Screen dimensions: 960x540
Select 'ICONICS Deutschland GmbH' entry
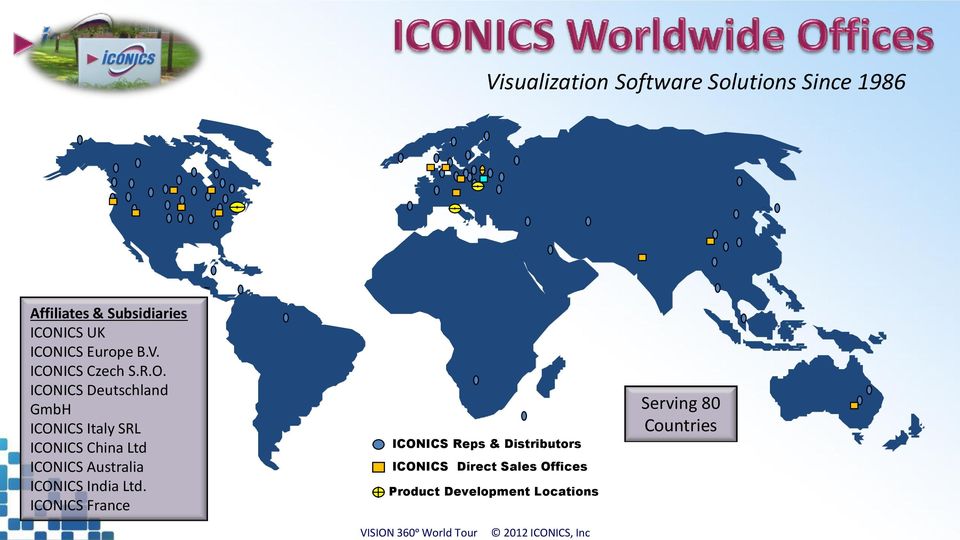point(99,399)
